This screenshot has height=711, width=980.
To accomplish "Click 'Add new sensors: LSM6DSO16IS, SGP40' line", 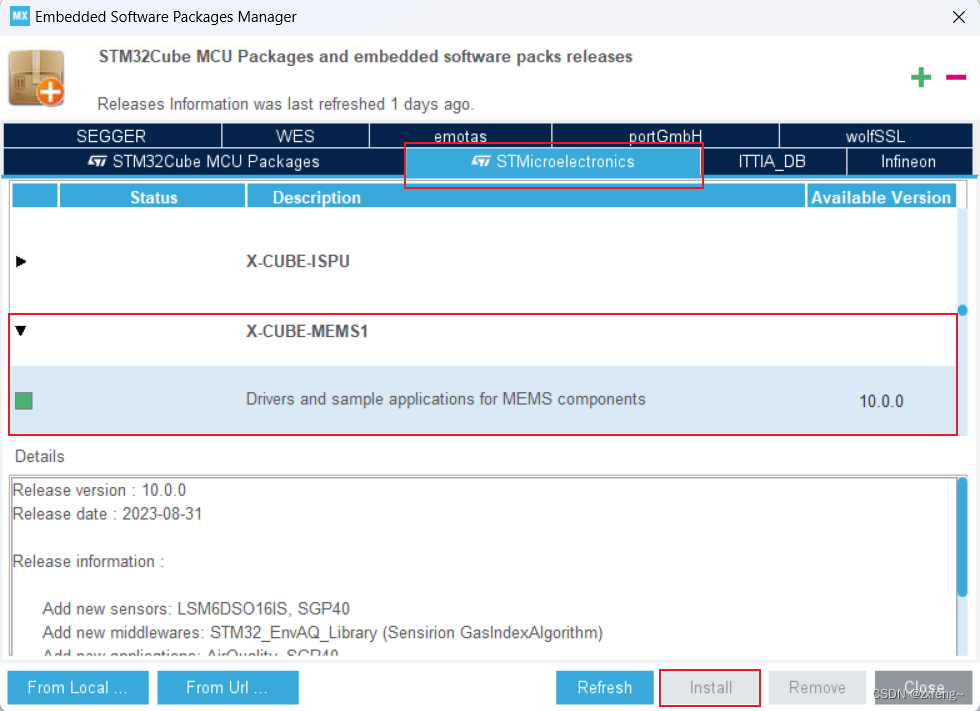I will pyautogui.click(x=196, y=609).
